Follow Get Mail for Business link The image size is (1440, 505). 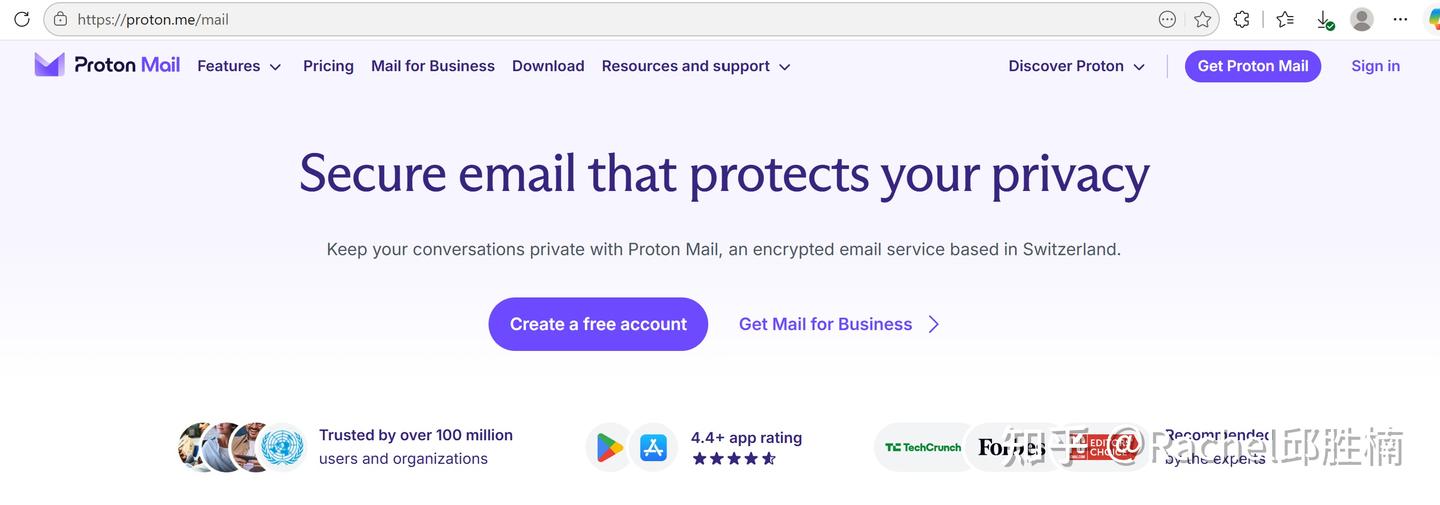[x=840, y=324]
